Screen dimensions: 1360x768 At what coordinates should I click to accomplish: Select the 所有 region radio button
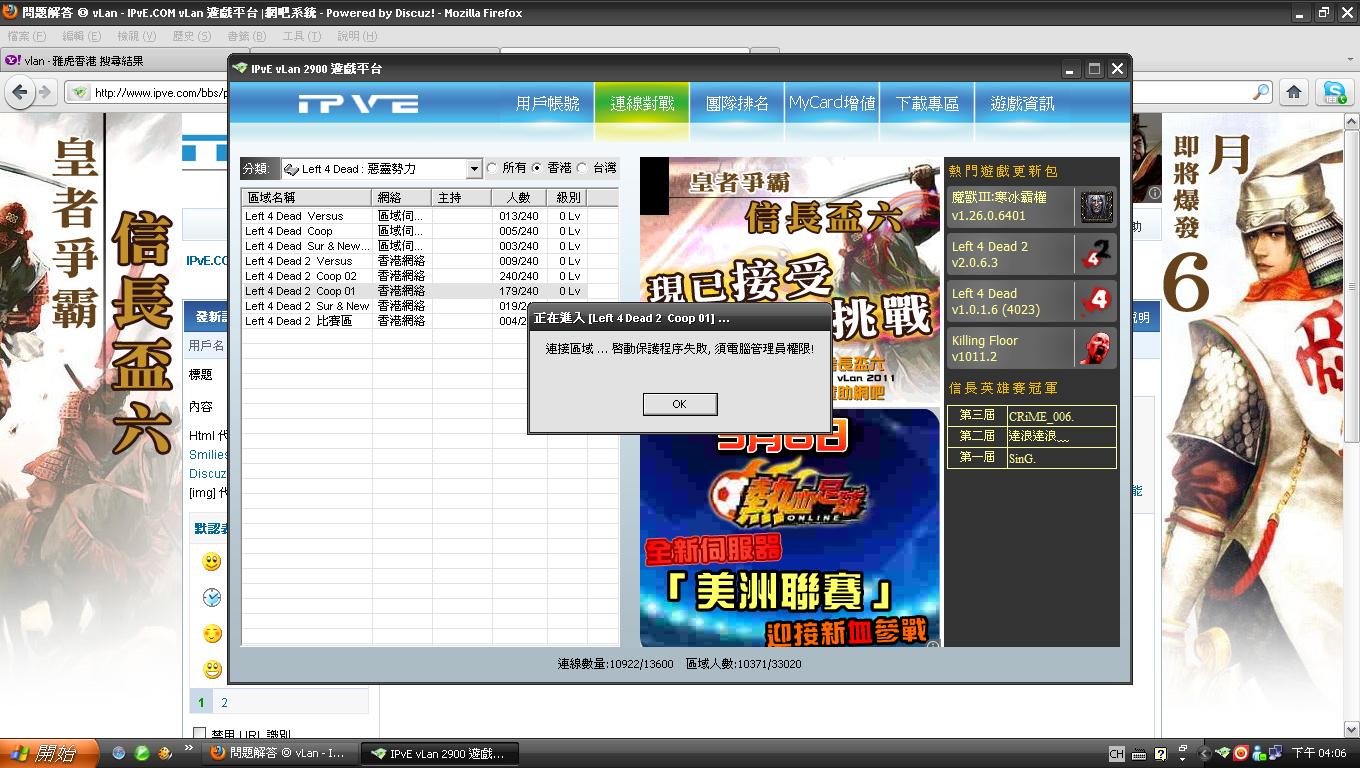click(492, 169)
